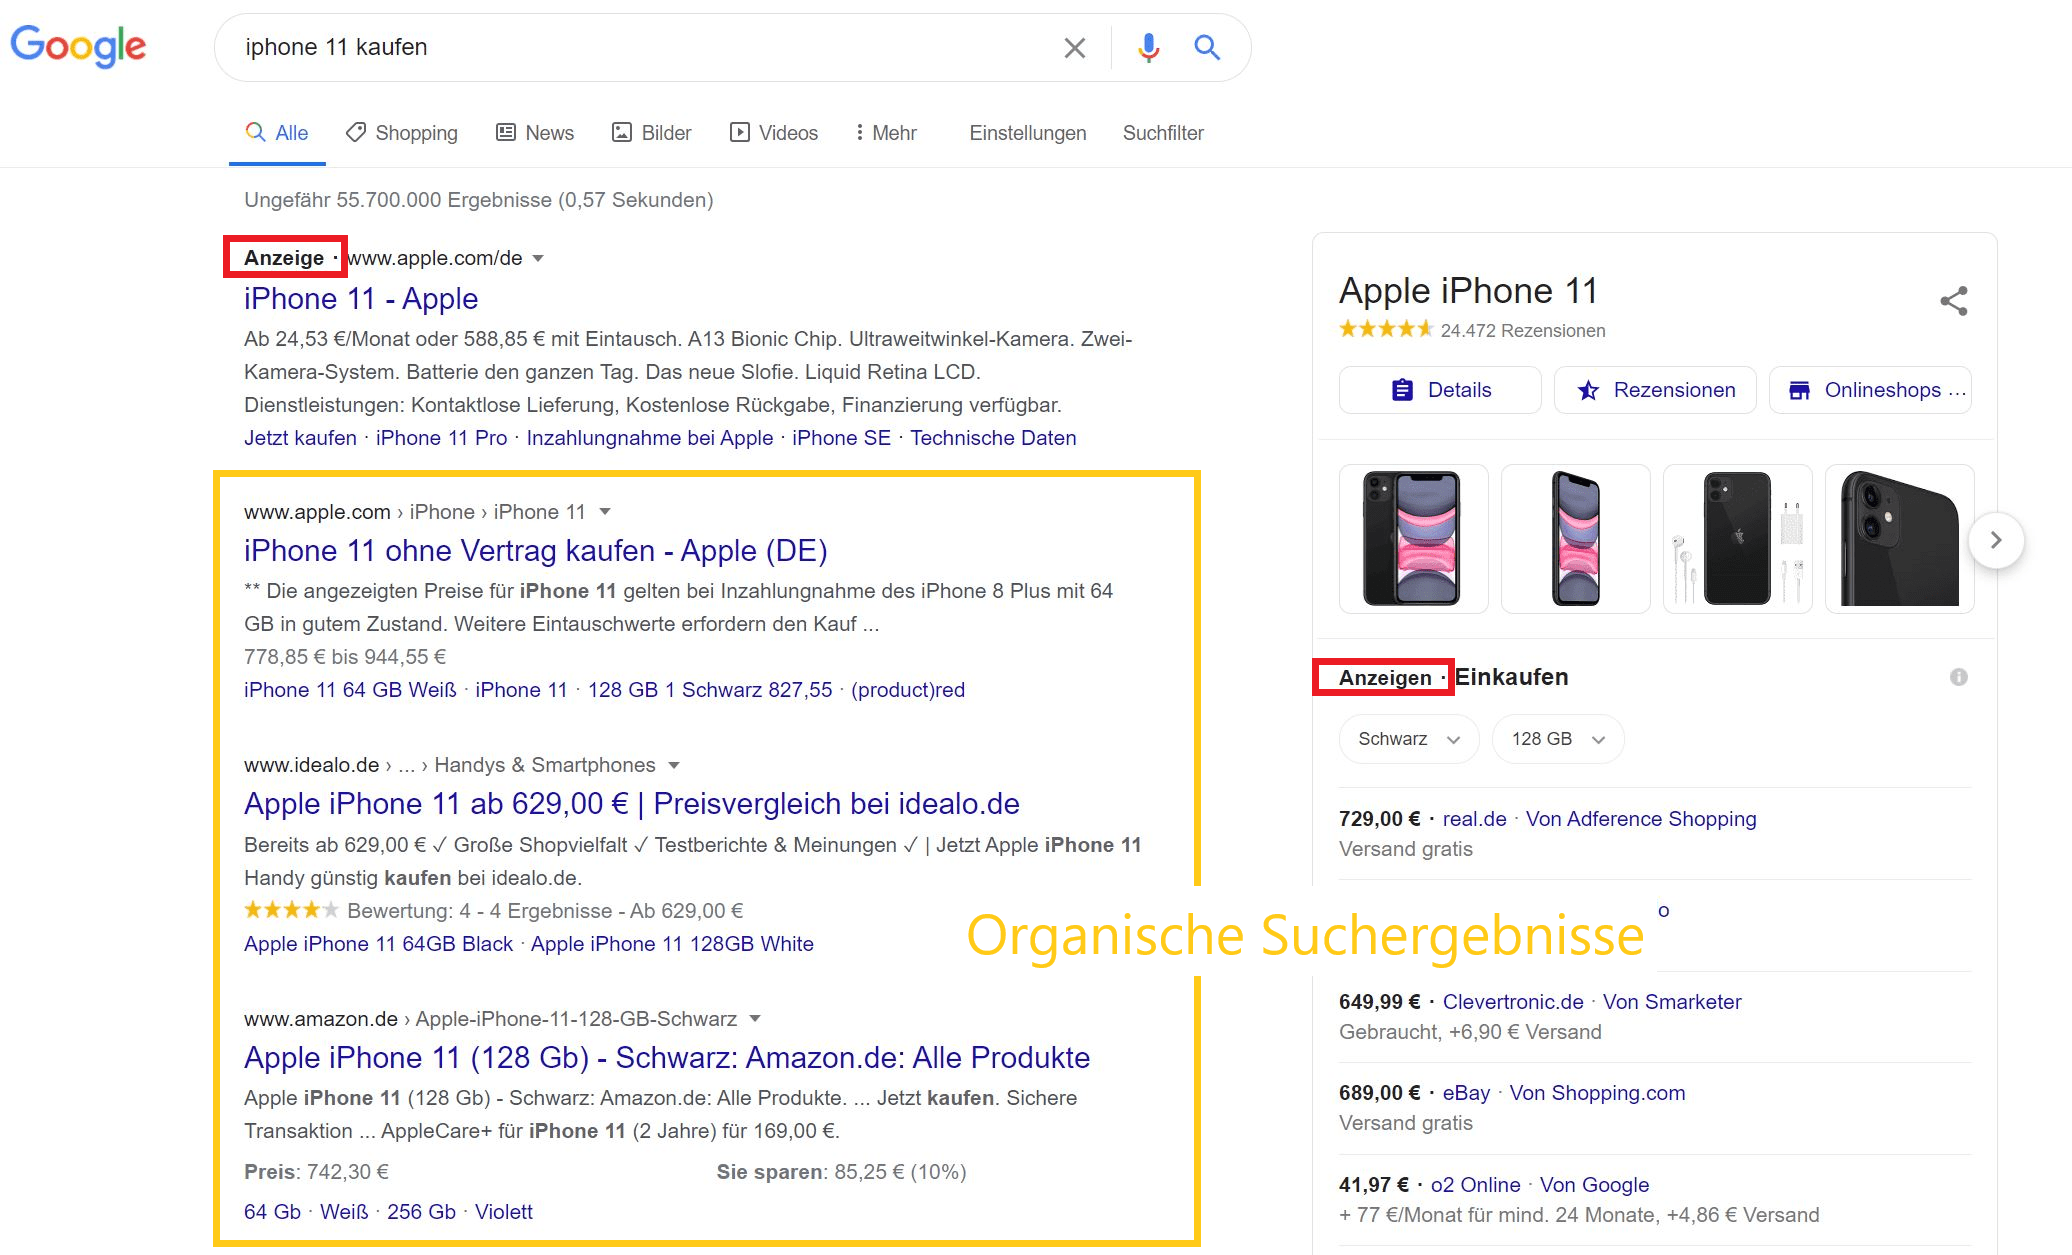2072x1255 pixels.
Task: Follow the Jetzt kaufen sitelink
Action: click(x=300, y=438)
